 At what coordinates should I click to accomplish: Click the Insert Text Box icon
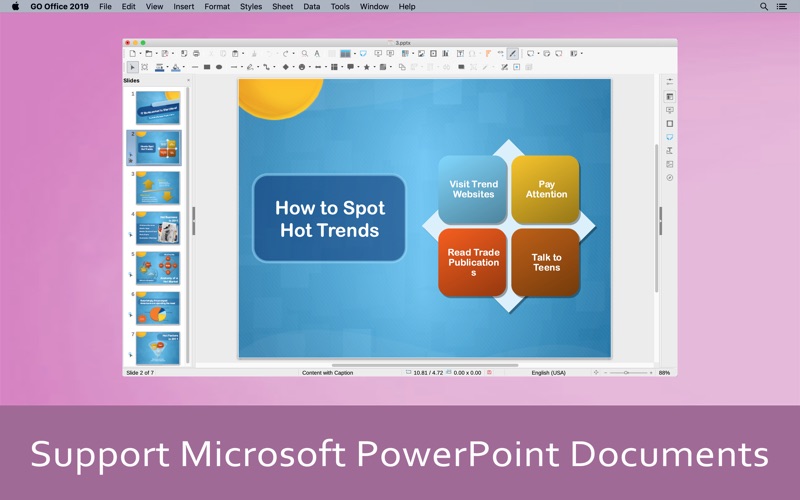[x=460, y=53]
